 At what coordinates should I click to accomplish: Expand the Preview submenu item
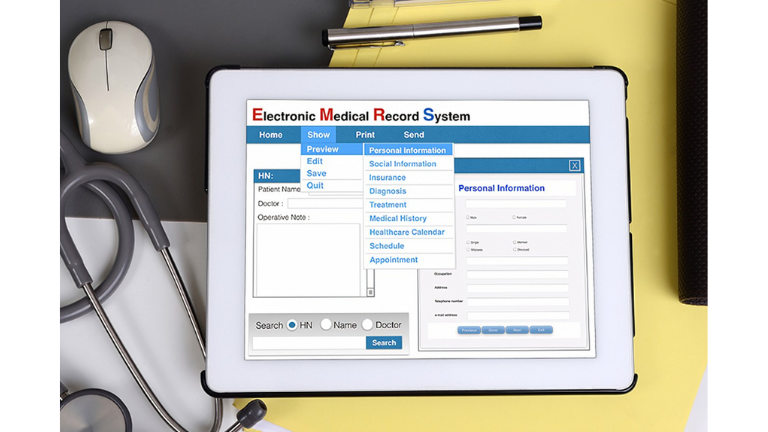point(323,150)
